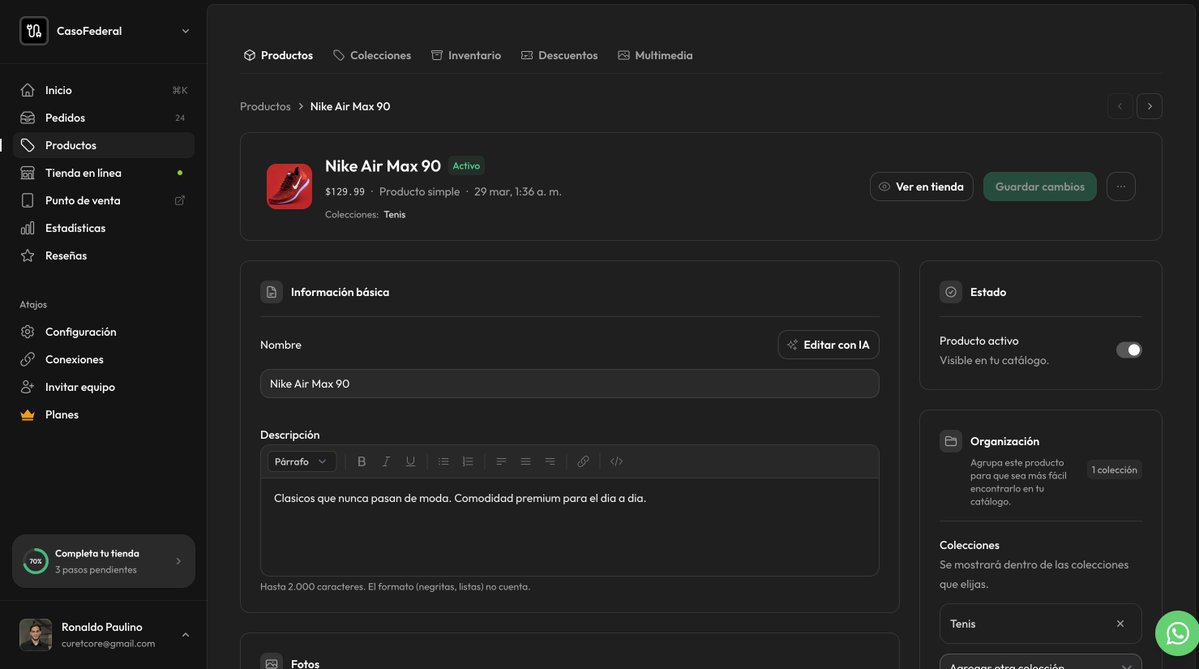Open Tienda en línea sidebar item

click(x=103, y=173)
